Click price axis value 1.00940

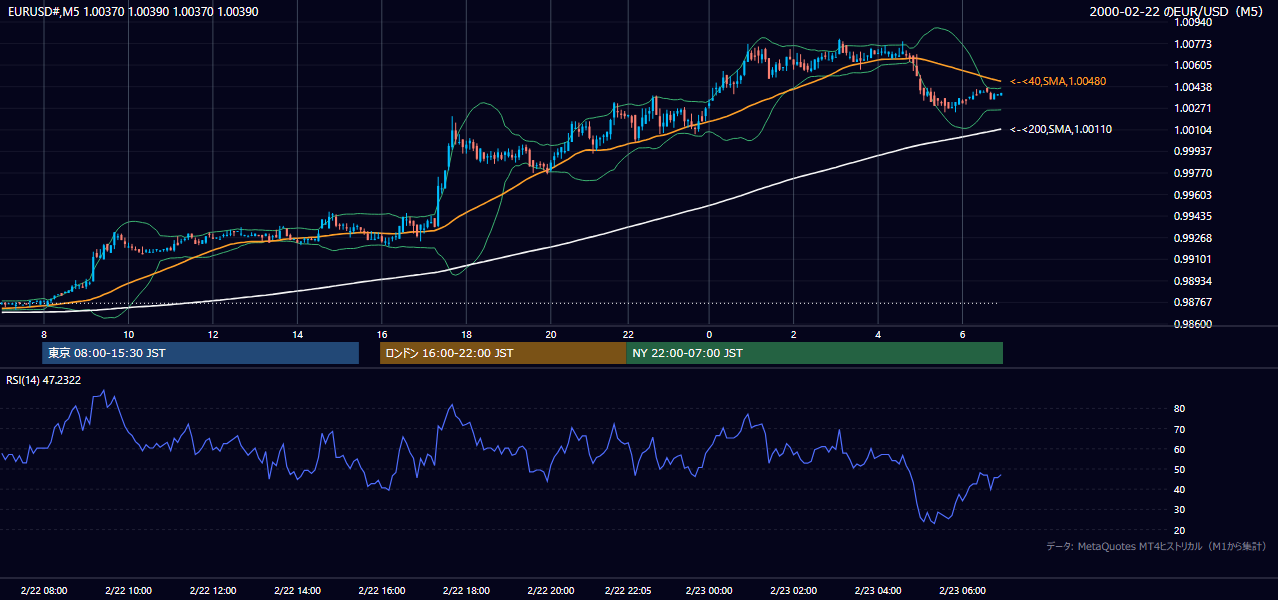tap(1193, 22)
